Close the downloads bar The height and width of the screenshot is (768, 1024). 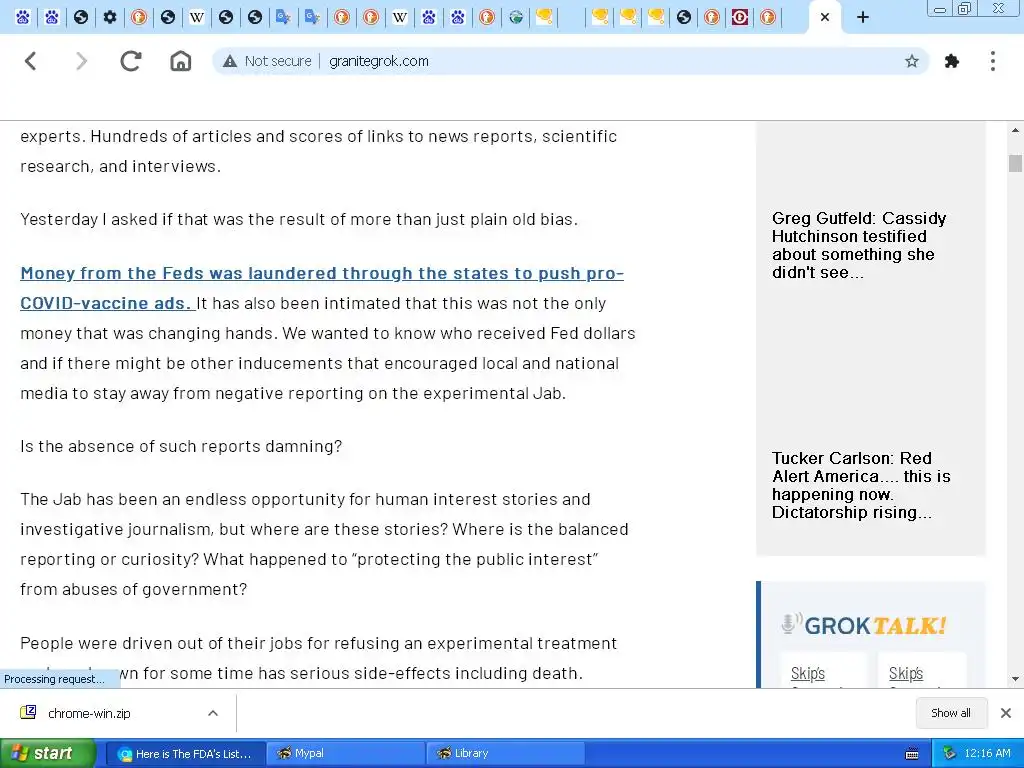pyautogui.click(x=1006, y=713)
